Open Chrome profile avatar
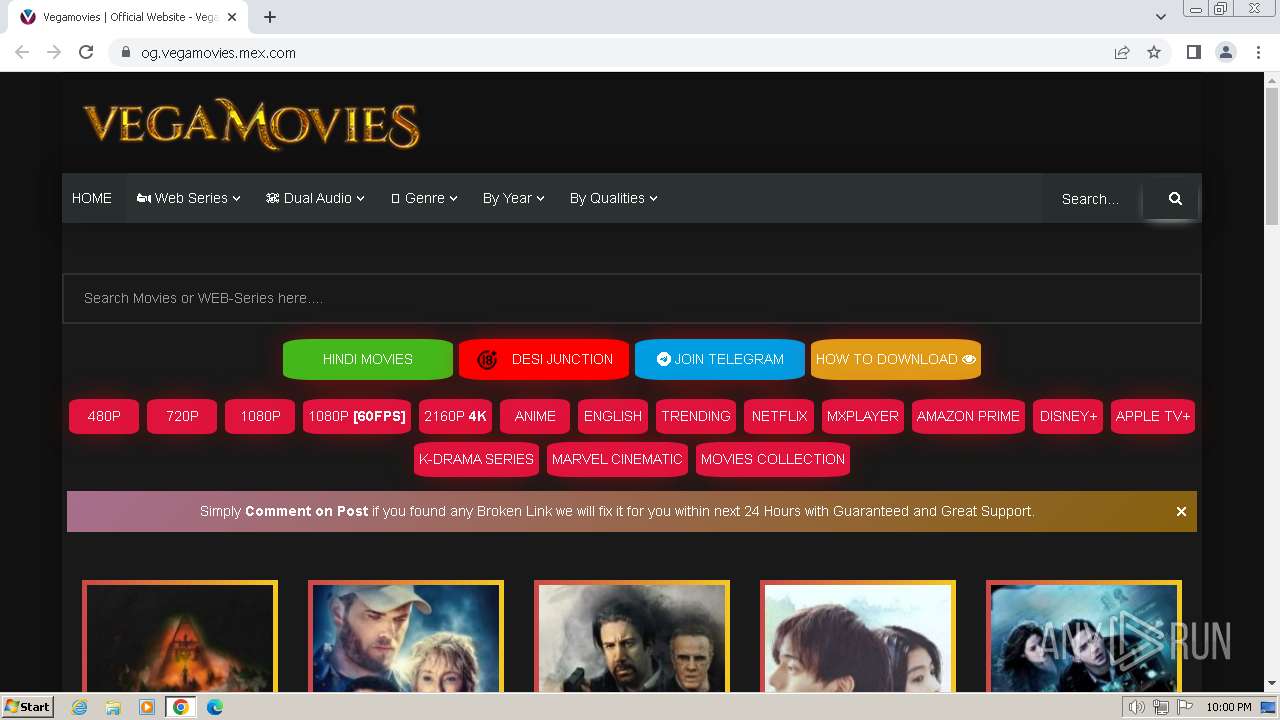 1226,52
